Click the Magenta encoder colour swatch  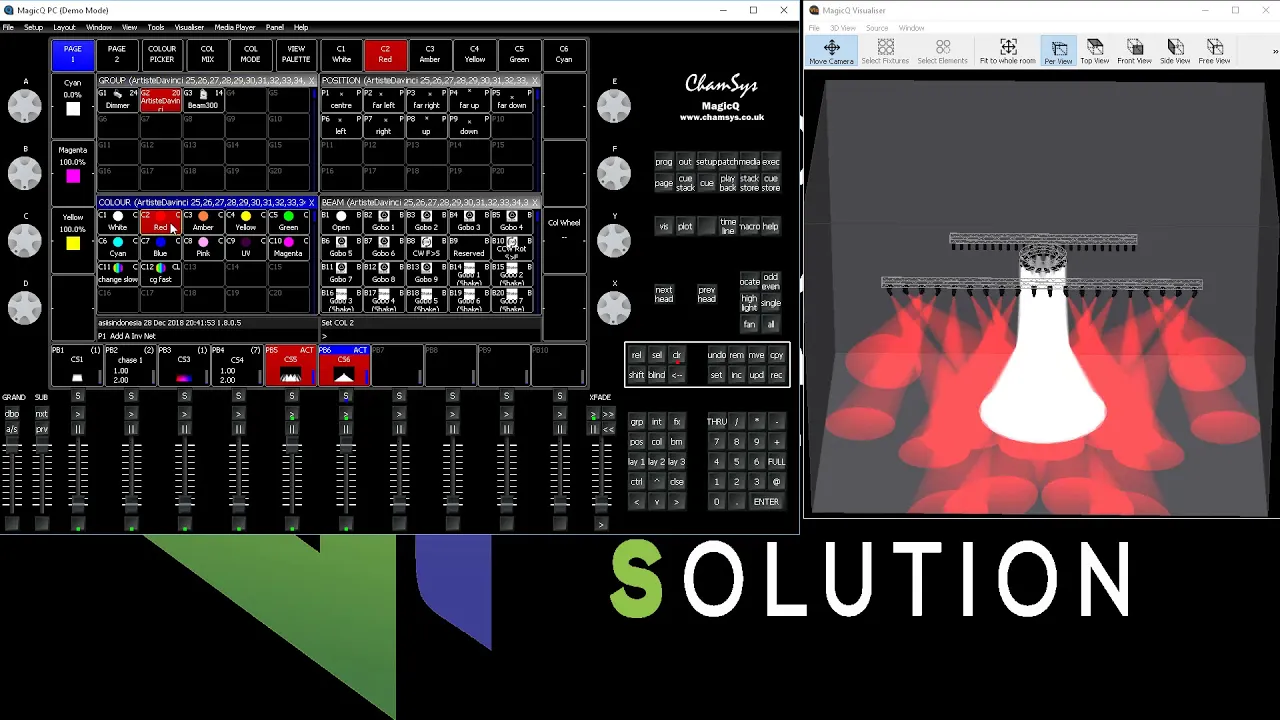click(73, 177)
